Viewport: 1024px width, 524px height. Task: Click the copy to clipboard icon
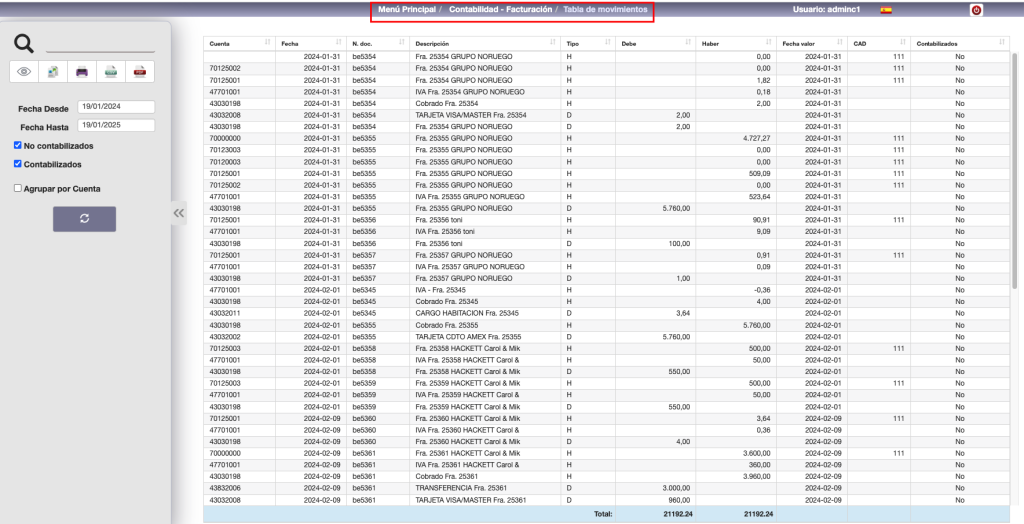54,71
